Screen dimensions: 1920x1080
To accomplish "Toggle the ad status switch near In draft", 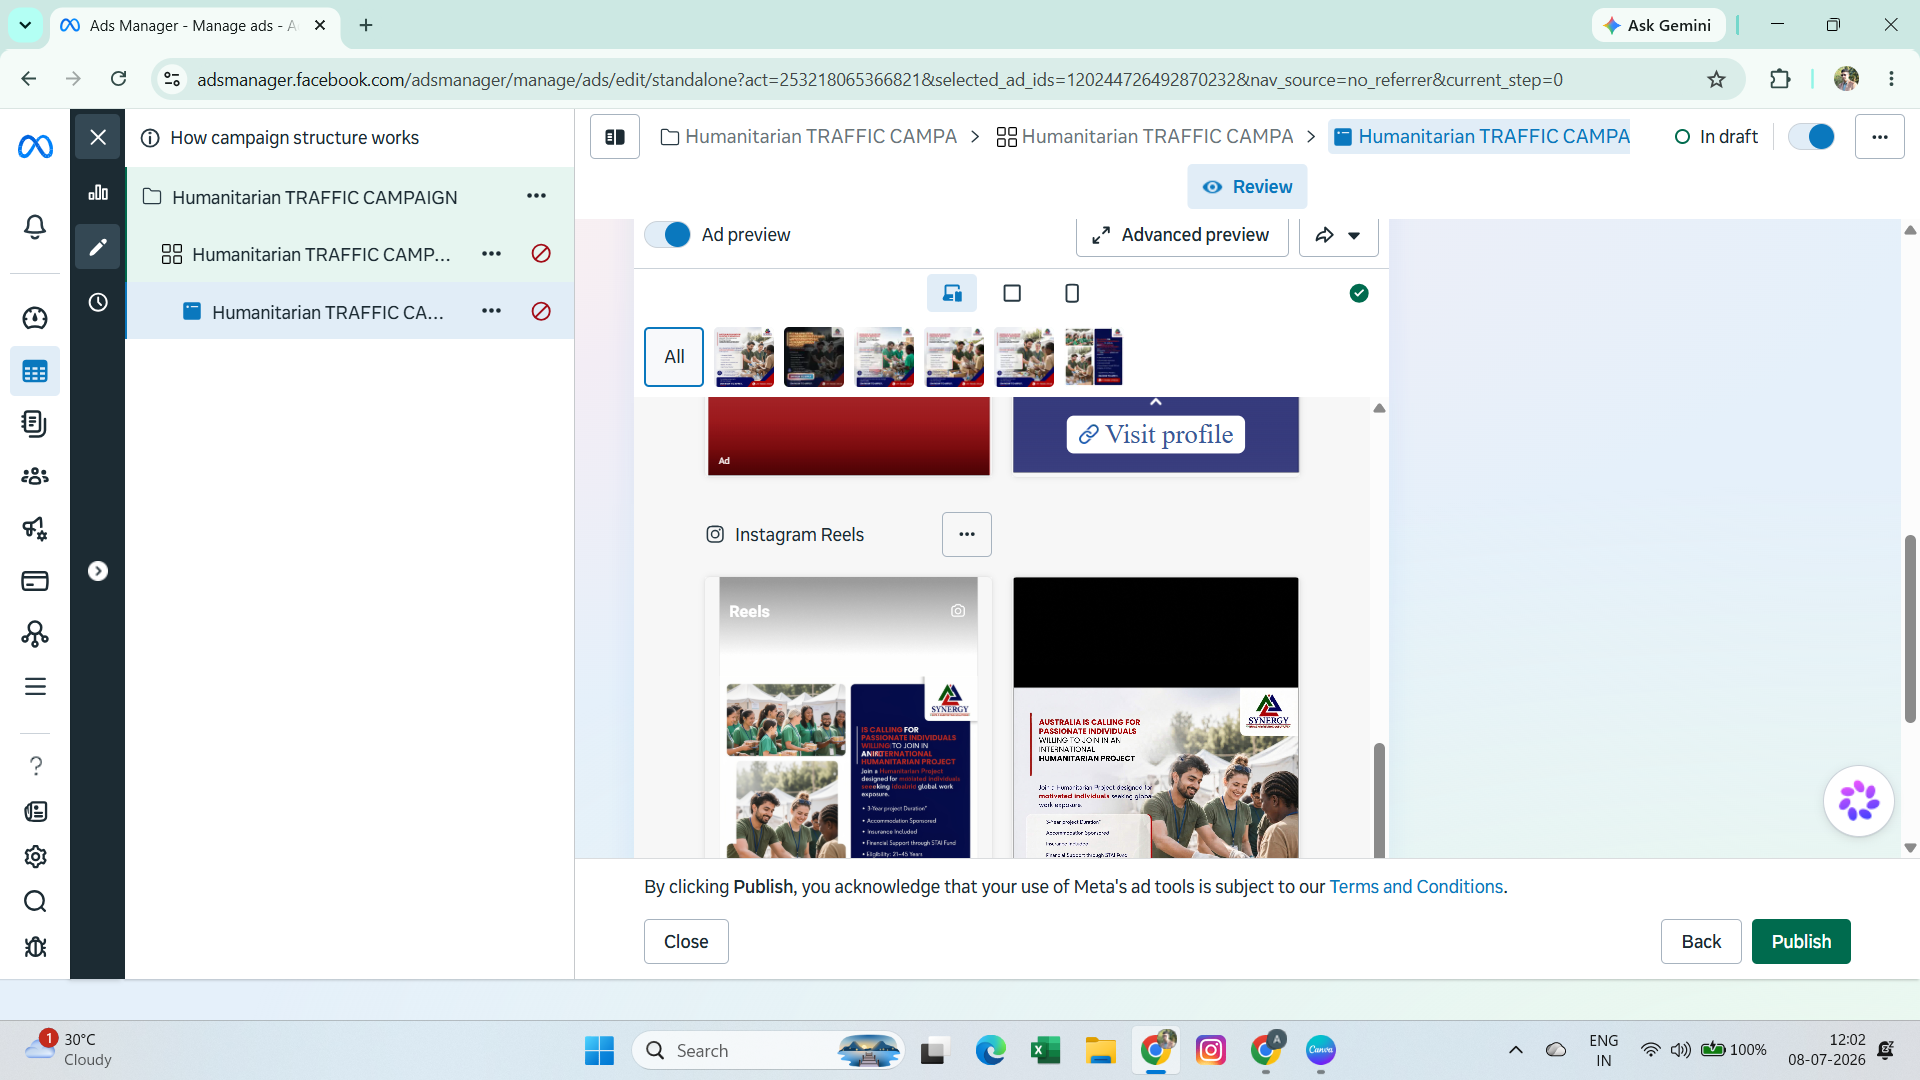I will [x=1811, y=137].
